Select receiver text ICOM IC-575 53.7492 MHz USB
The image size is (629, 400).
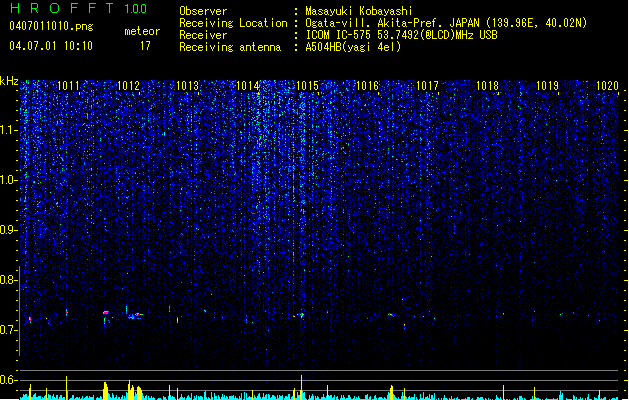(x=402, y=35)
